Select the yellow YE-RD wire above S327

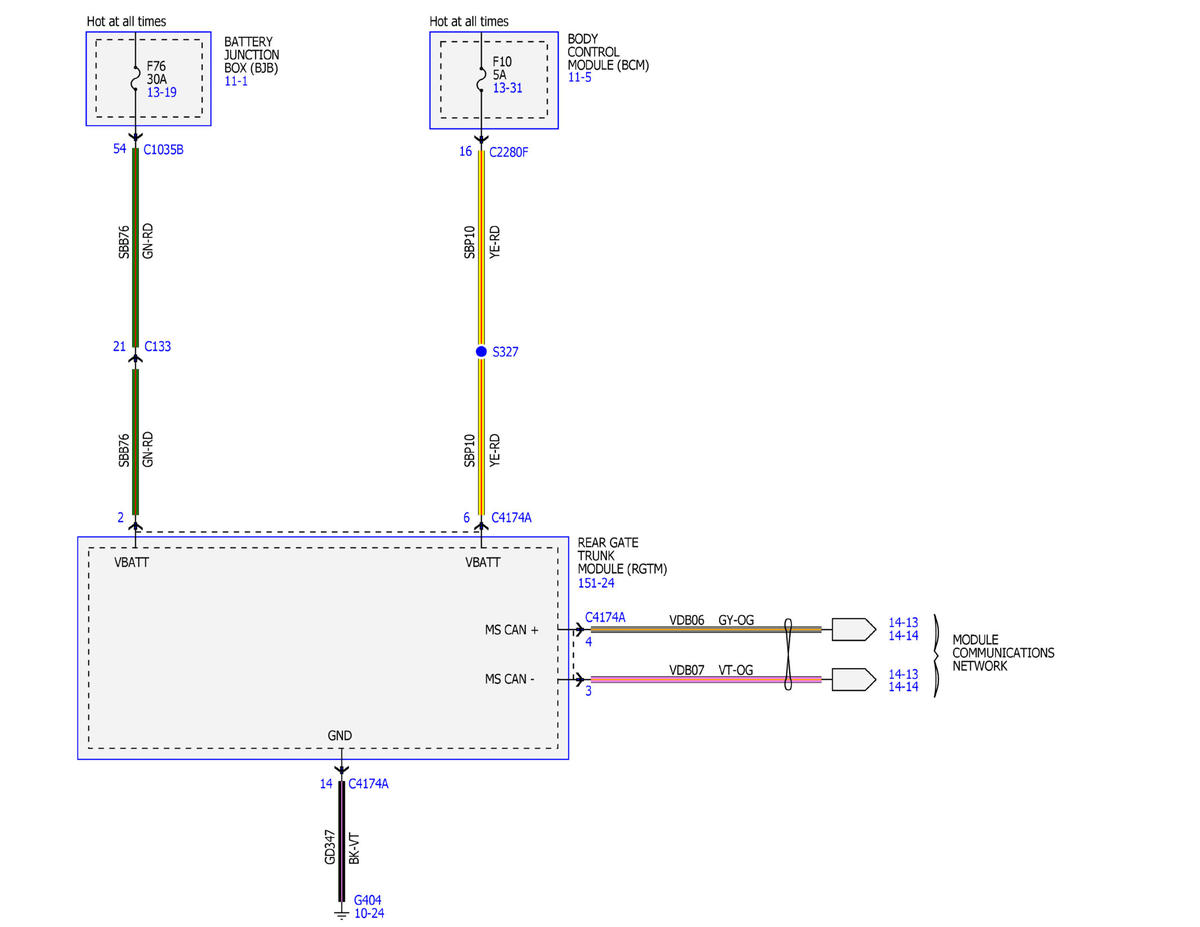(481, 248)
